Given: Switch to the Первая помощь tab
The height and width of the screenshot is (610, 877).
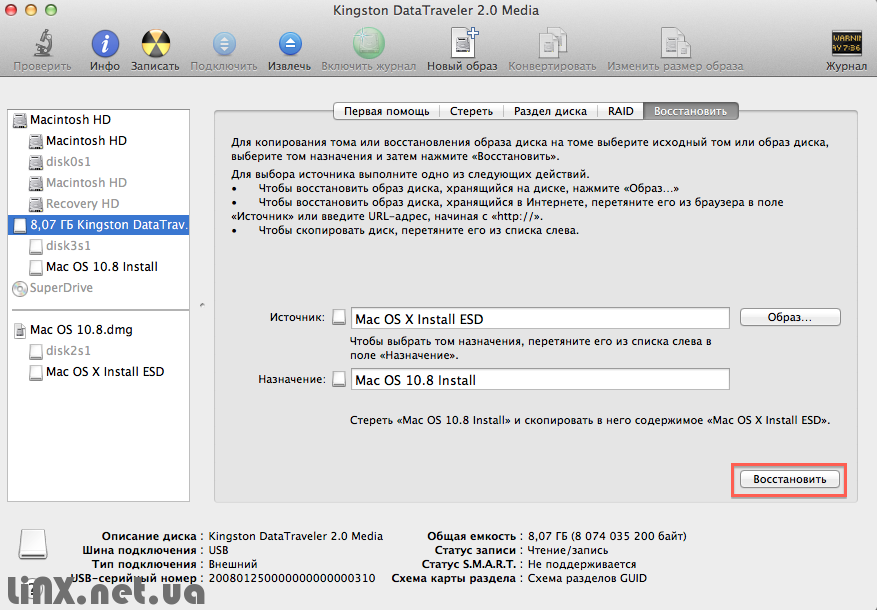Looking at the screenshot, I should (x=386, y=111).
